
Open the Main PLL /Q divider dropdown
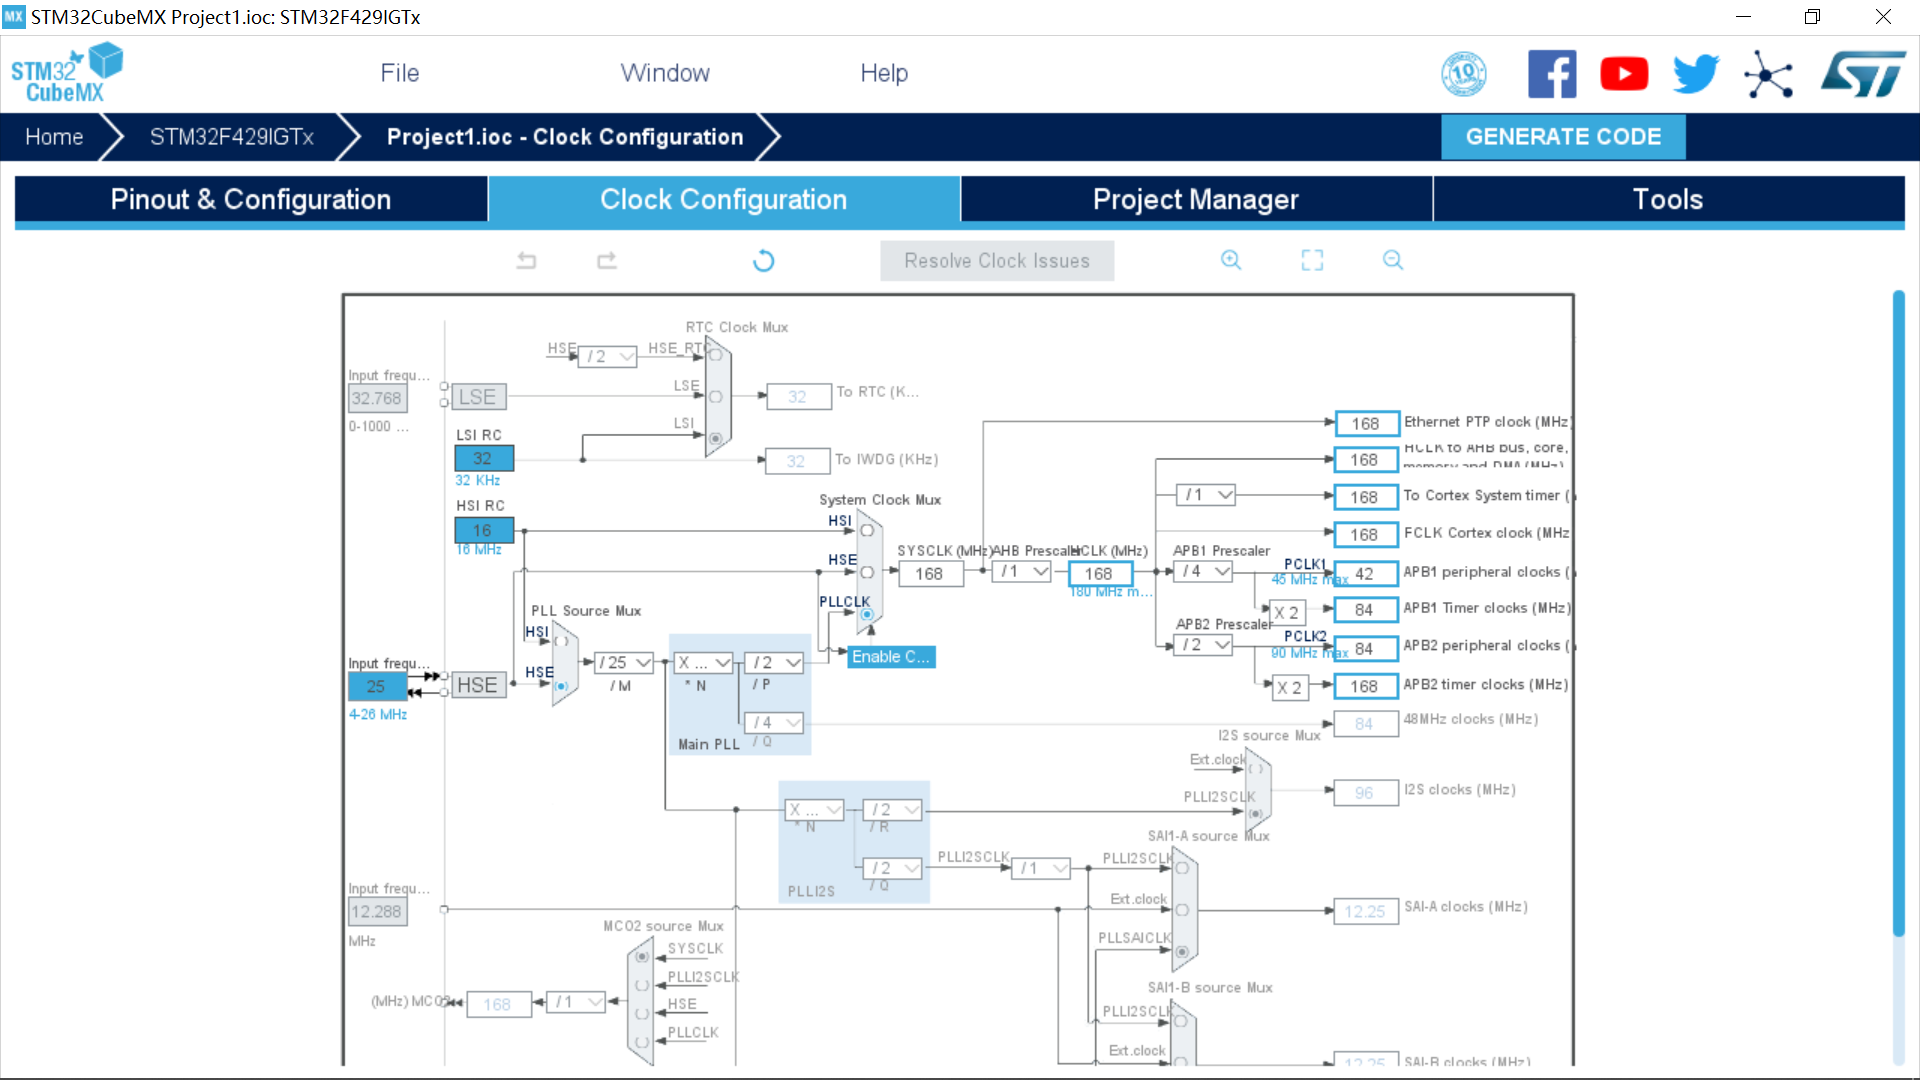774,722
